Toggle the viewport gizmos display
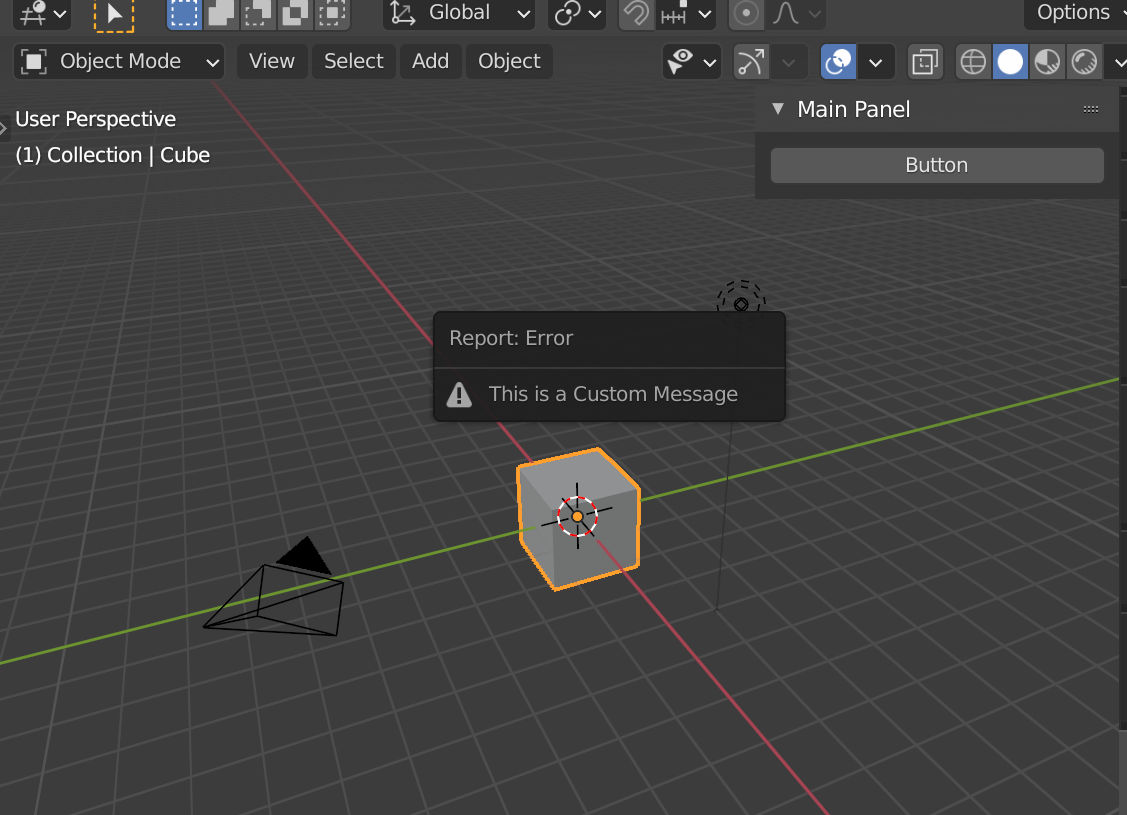1127x815 pixels. [751, 61]
